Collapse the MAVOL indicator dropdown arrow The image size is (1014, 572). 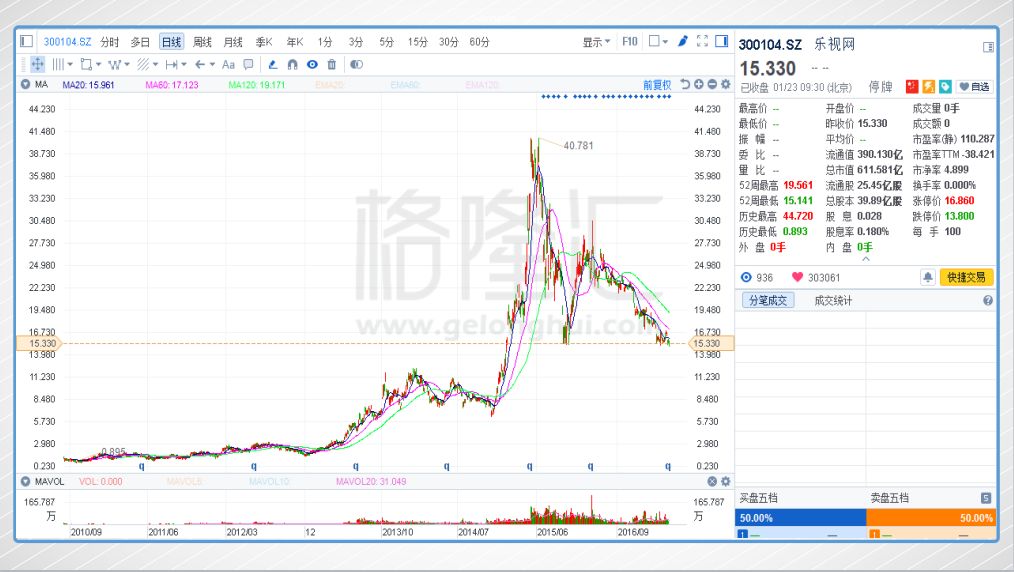point(25,482)
